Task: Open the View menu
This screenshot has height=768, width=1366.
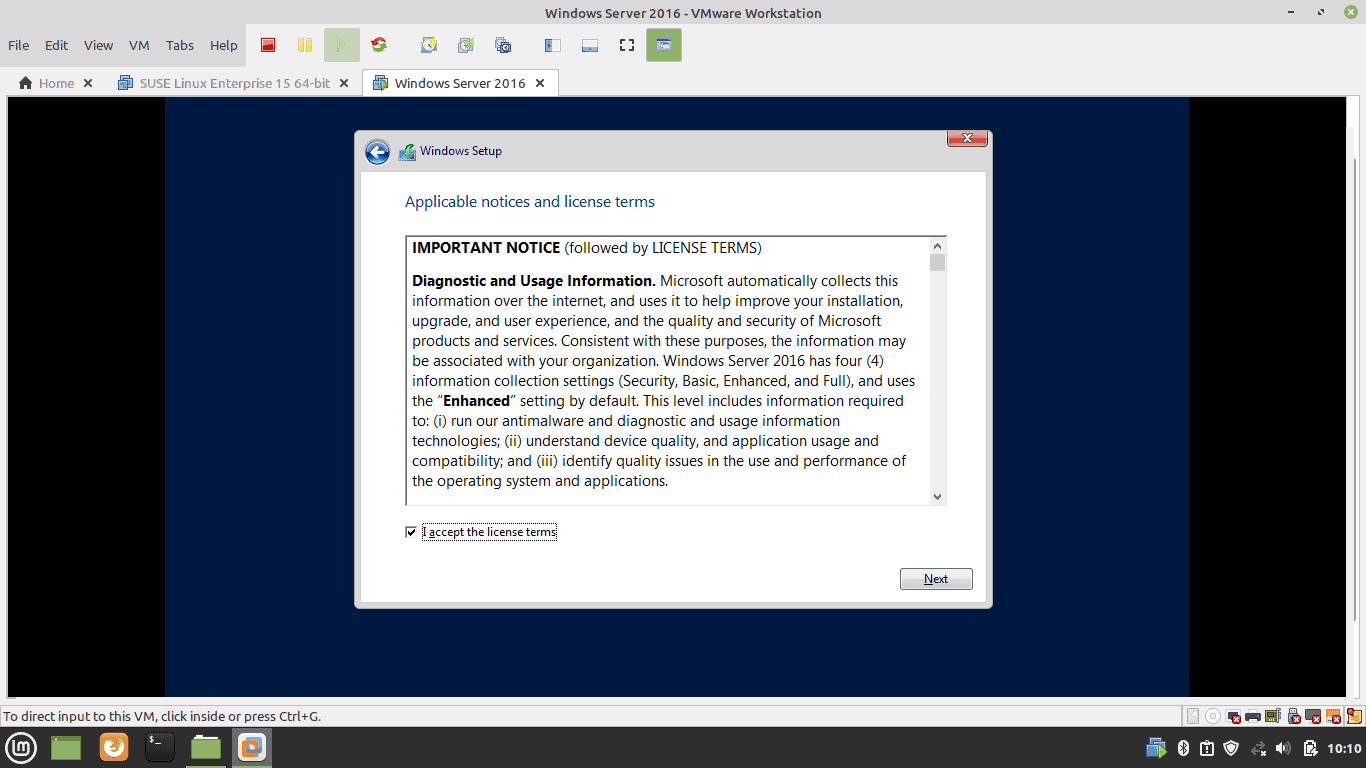Action: pos(98,45)
